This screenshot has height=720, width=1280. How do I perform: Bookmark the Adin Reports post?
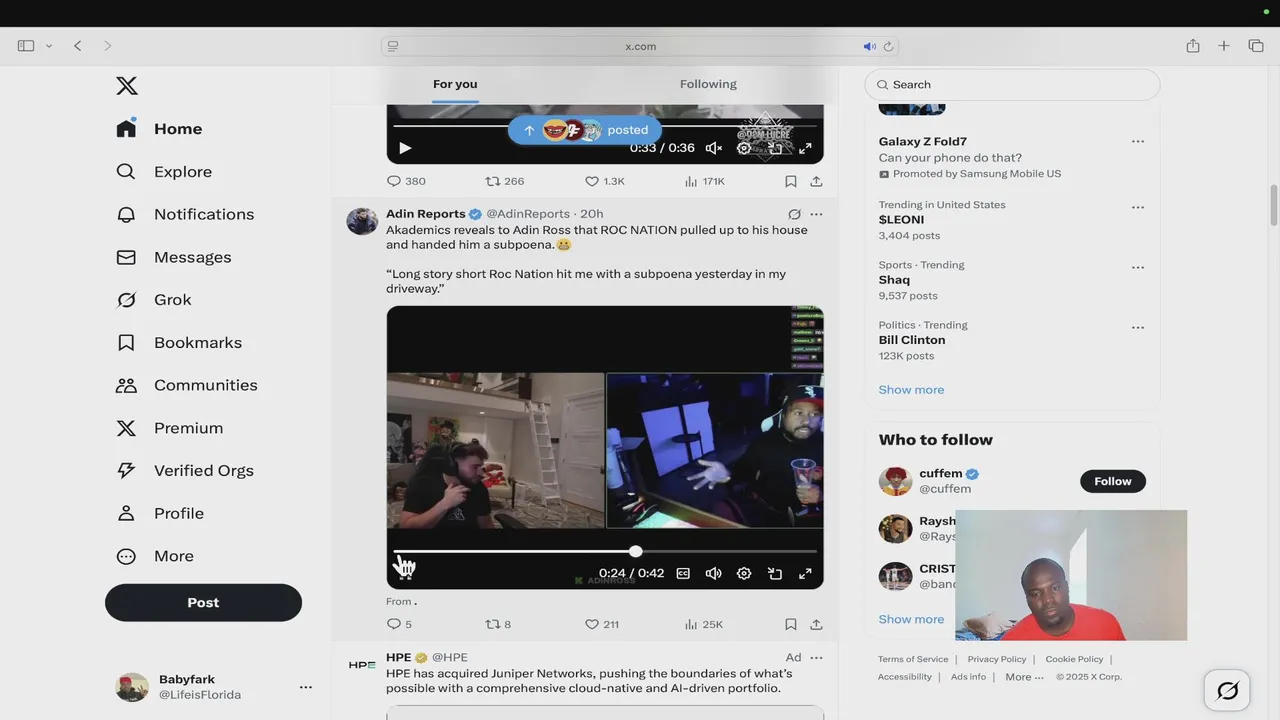tap(790, 624)
